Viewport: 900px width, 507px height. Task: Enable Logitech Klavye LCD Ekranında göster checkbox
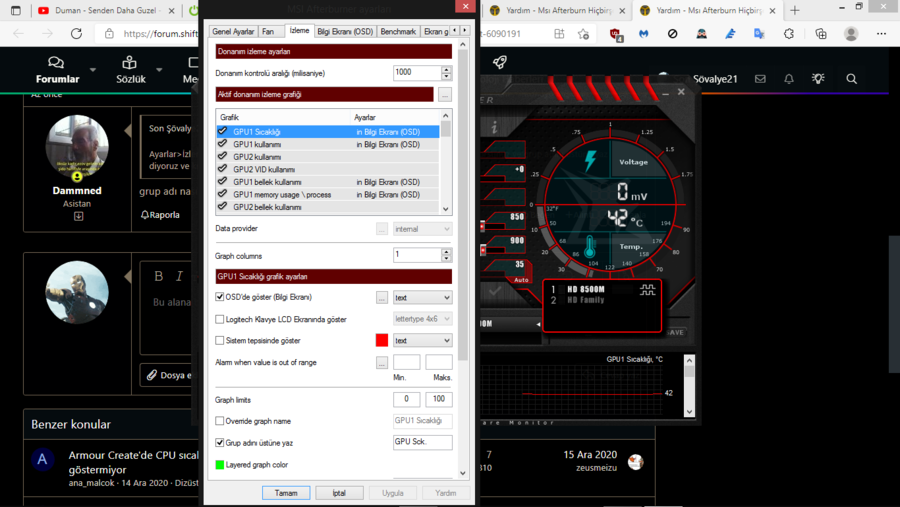(219, 319)
